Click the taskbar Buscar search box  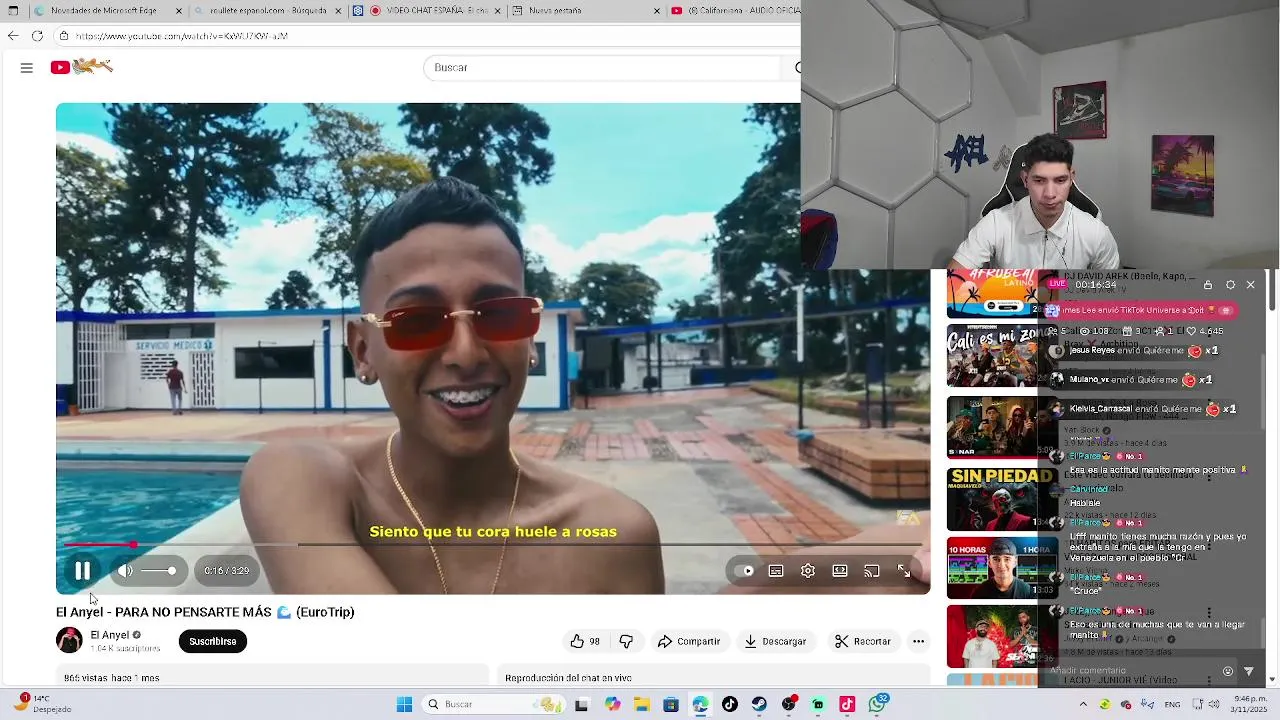(x=492, y=704)
